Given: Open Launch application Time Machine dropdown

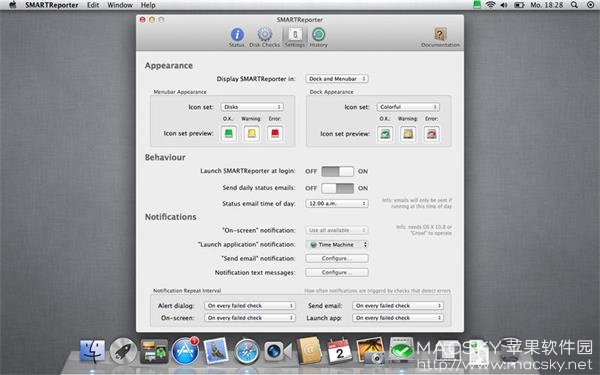Looking at the screenshot, I should pyautogui.click(x=337, y=244).
